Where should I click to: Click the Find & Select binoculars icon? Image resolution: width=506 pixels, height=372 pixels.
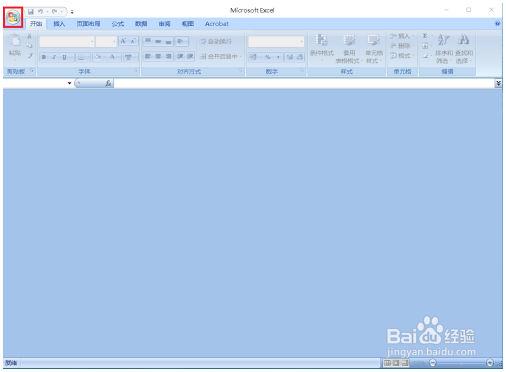(464, 48)
